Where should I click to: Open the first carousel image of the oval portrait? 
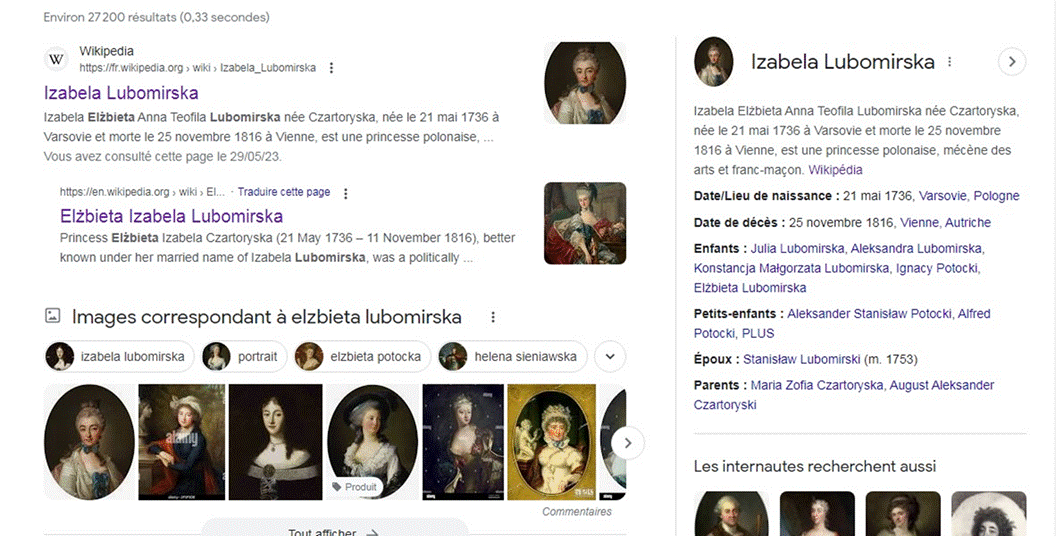click(89, 442)
